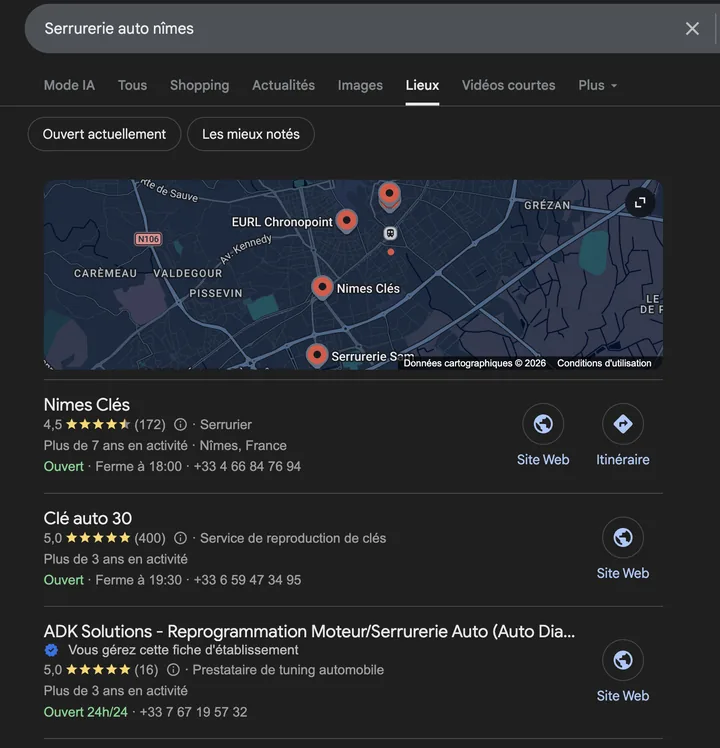Open info icon beside Clé auto 30 rating
Screen dimensions: 720x748
(x=180, y=538)
